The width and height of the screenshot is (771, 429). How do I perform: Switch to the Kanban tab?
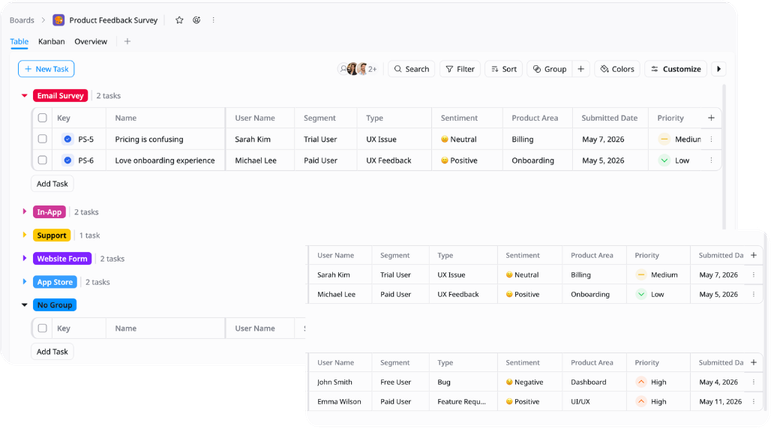pos(52,41)
